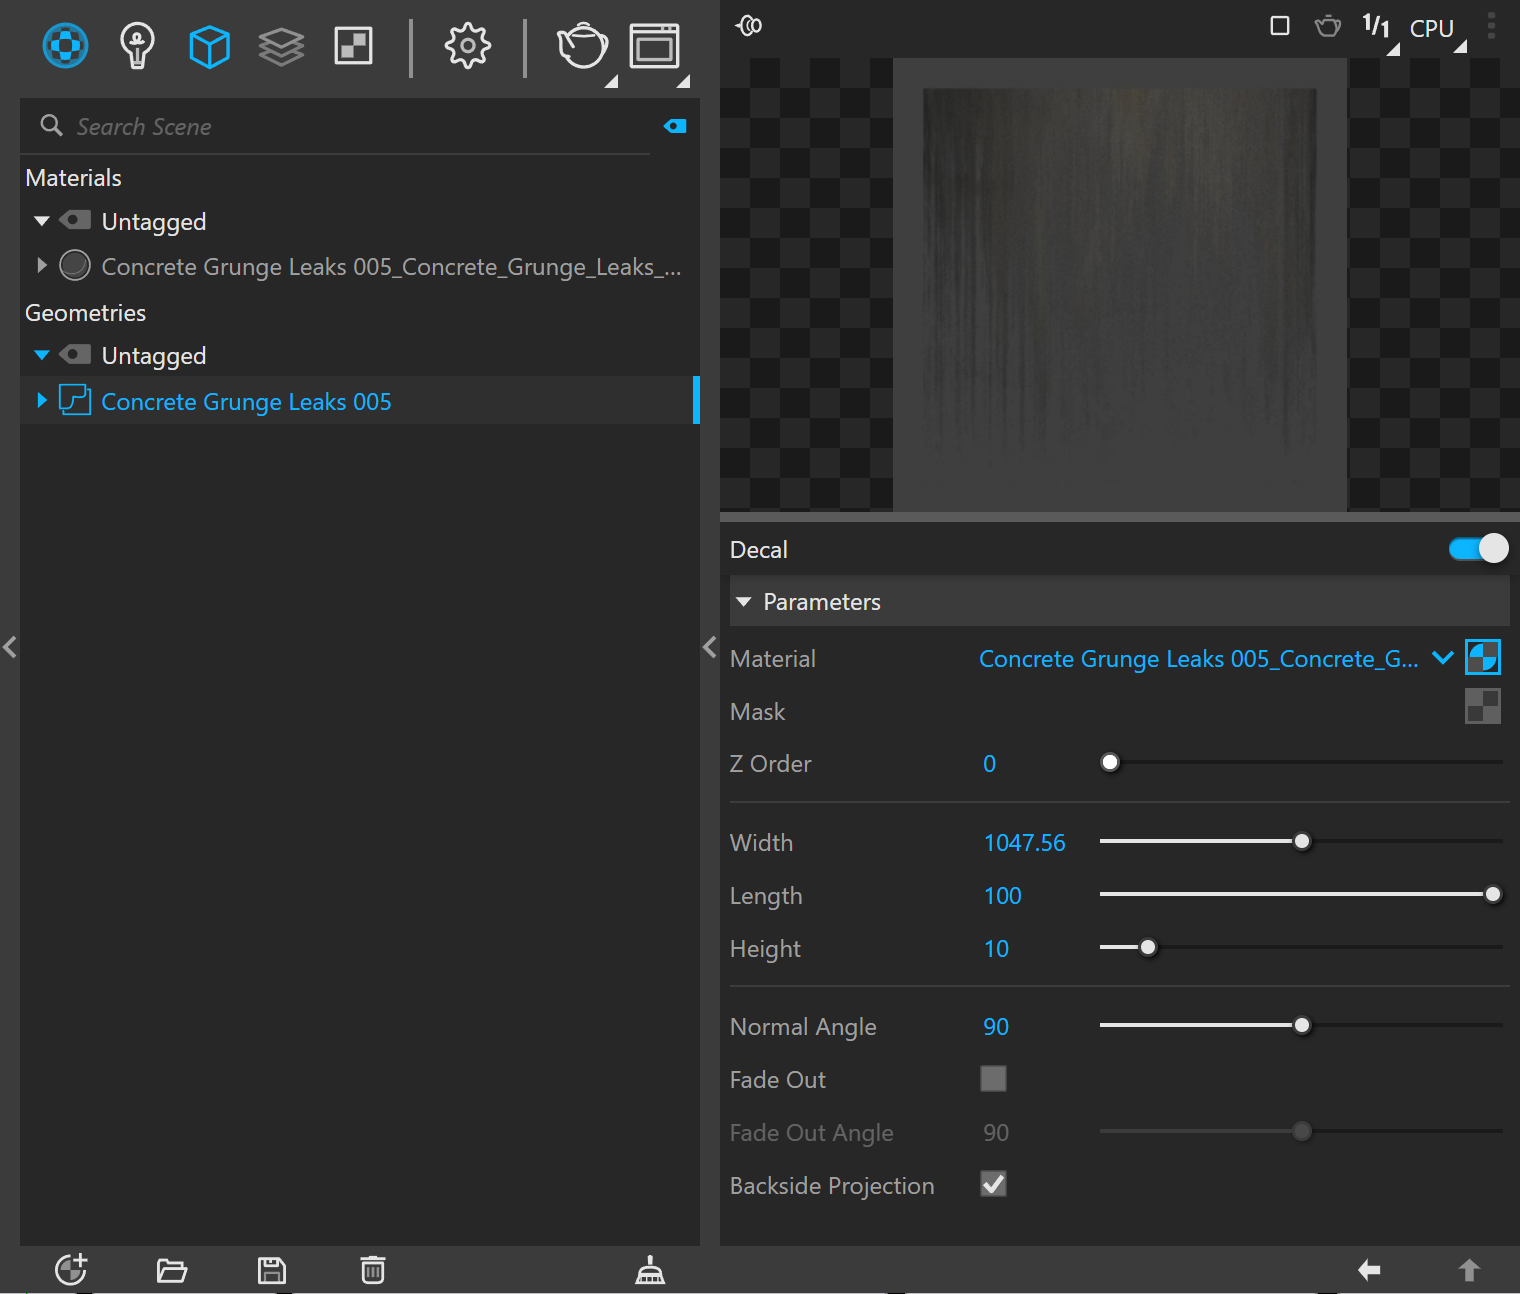Open the Lights tab bulb icon
Viewport: 1520px width, 1294px height.
pos(137,46)
